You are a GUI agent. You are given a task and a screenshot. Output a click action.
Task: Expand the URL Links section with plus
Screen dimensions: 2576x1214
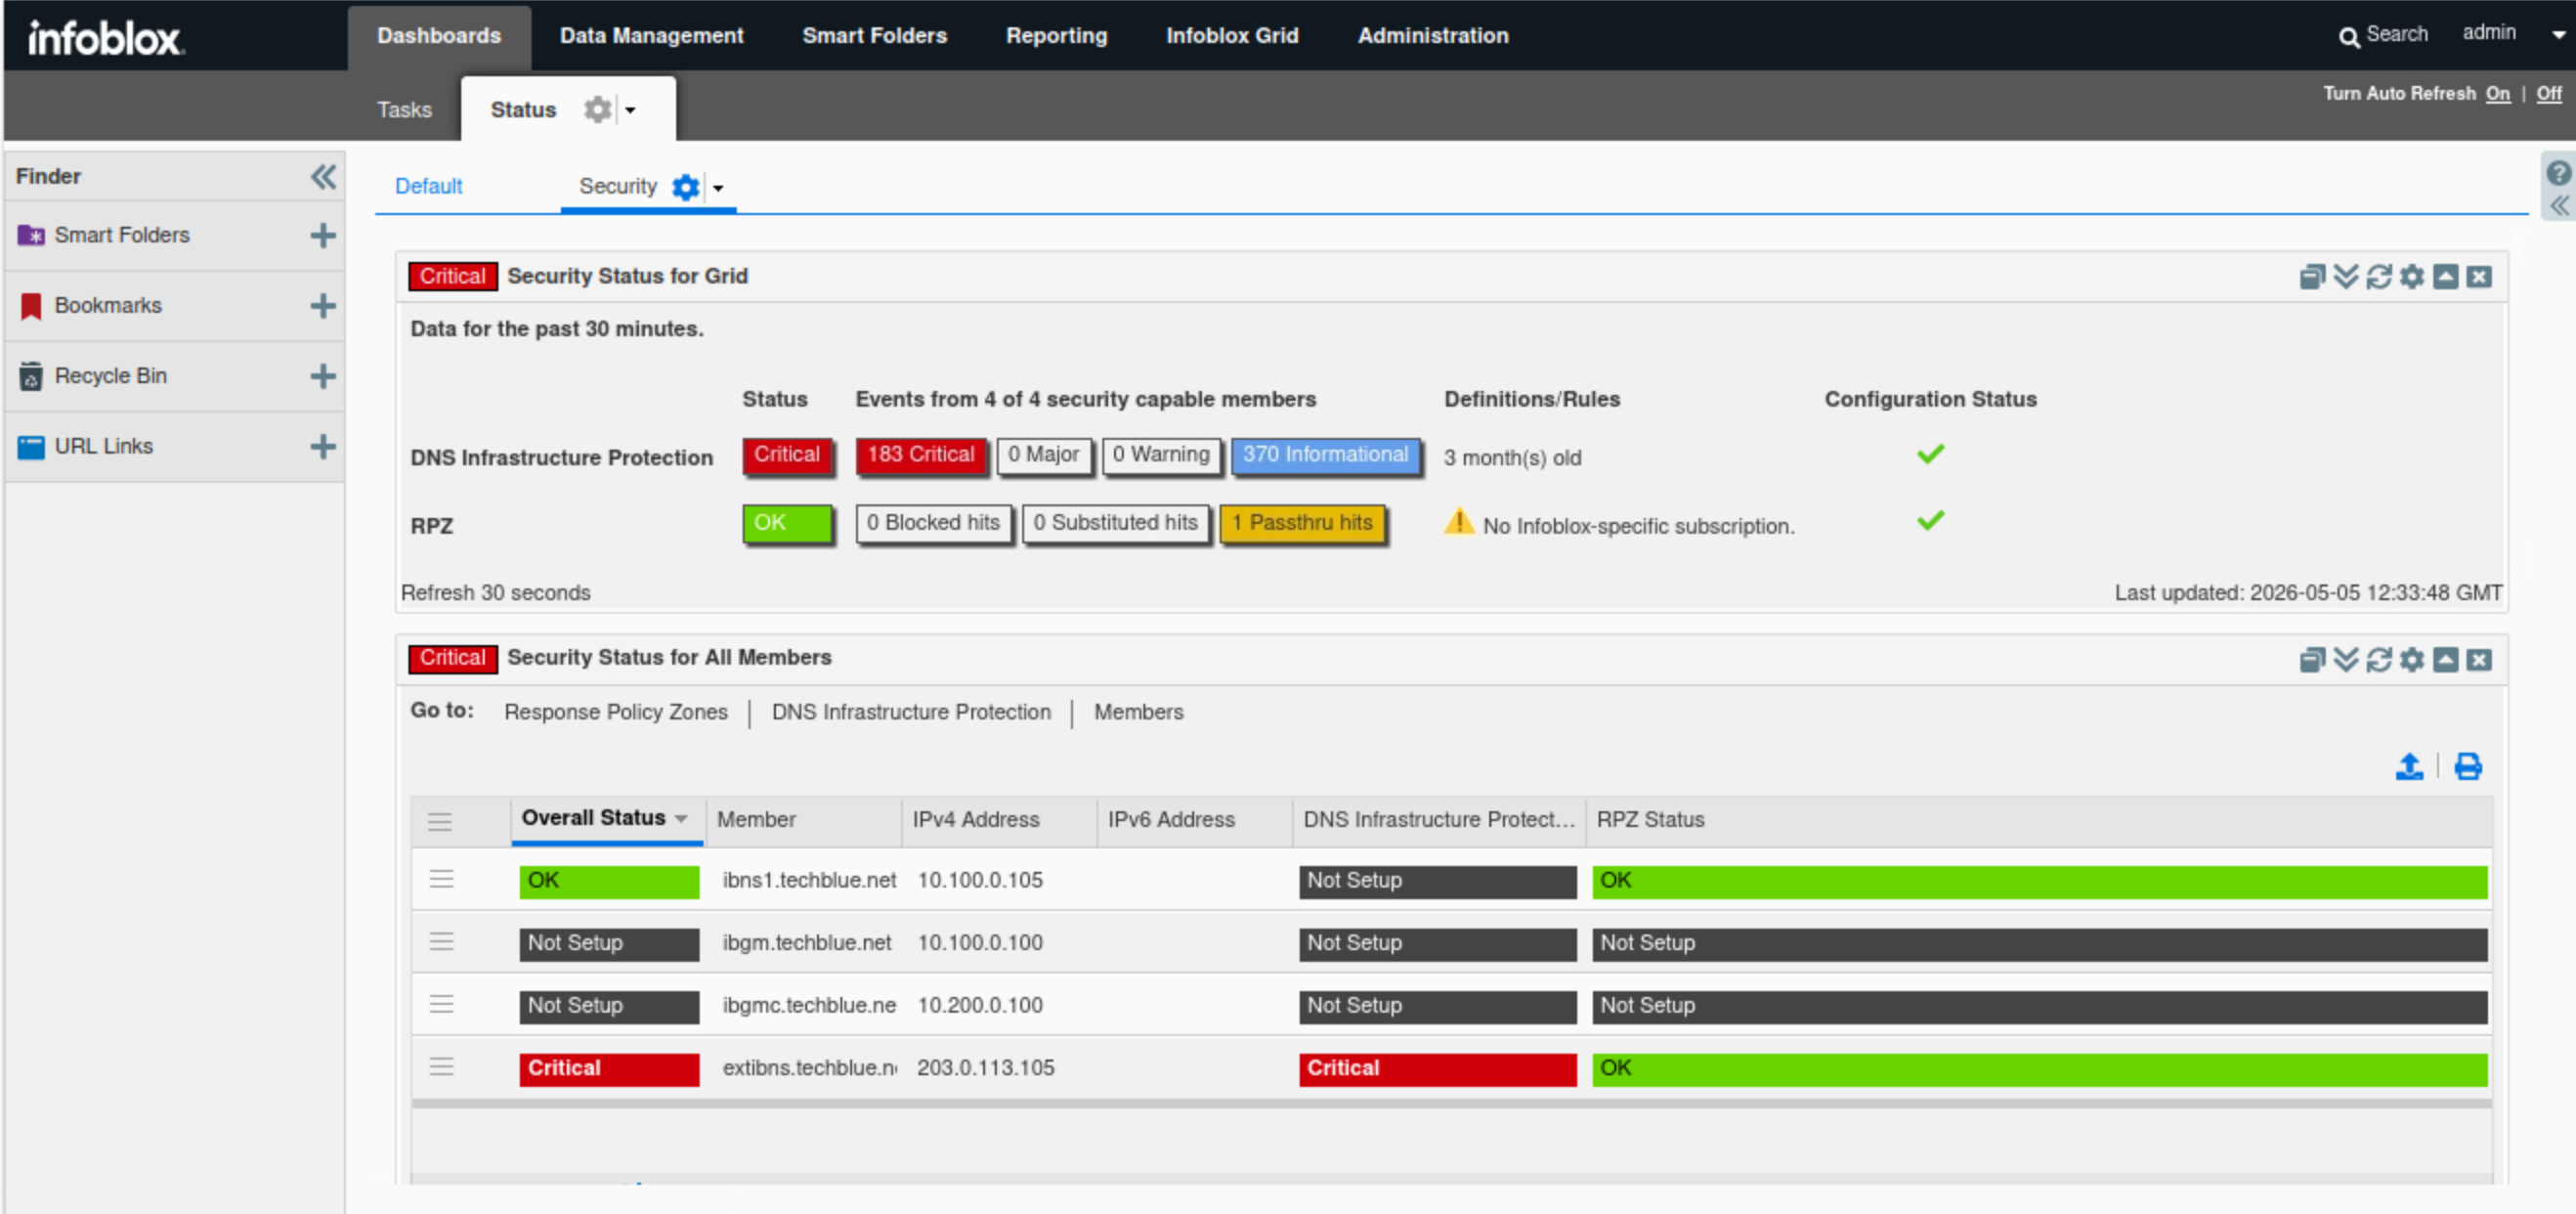point(322,446)
